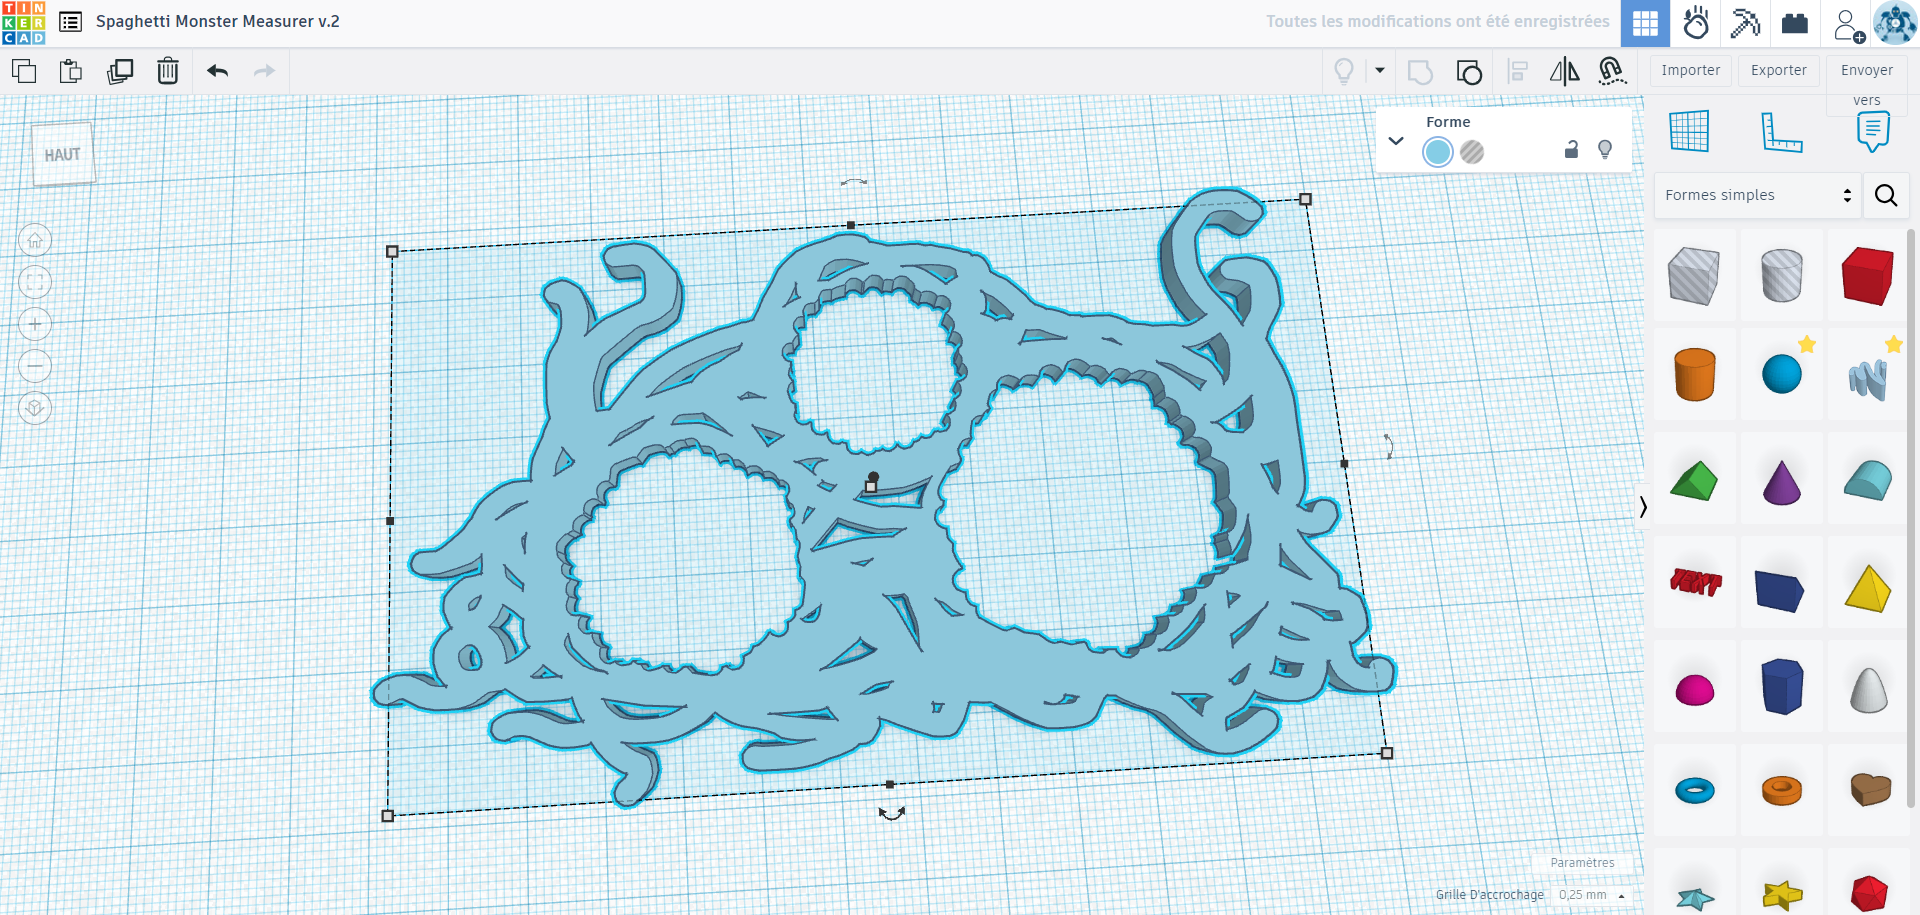Click the Home view button
The image size is (1920, 915).
[35, 240]
